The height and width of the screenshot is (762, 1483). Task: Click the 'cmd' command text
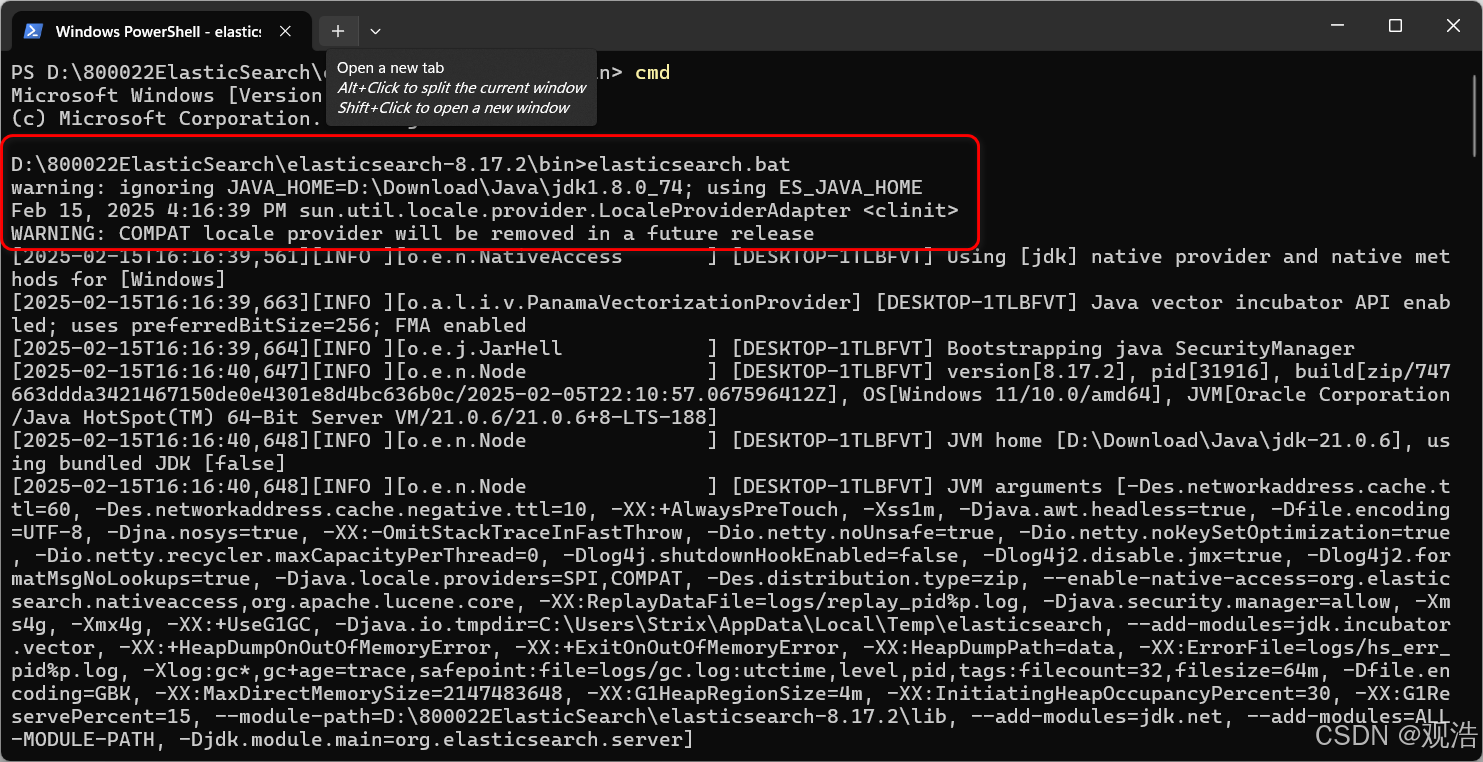pos(652,72)
